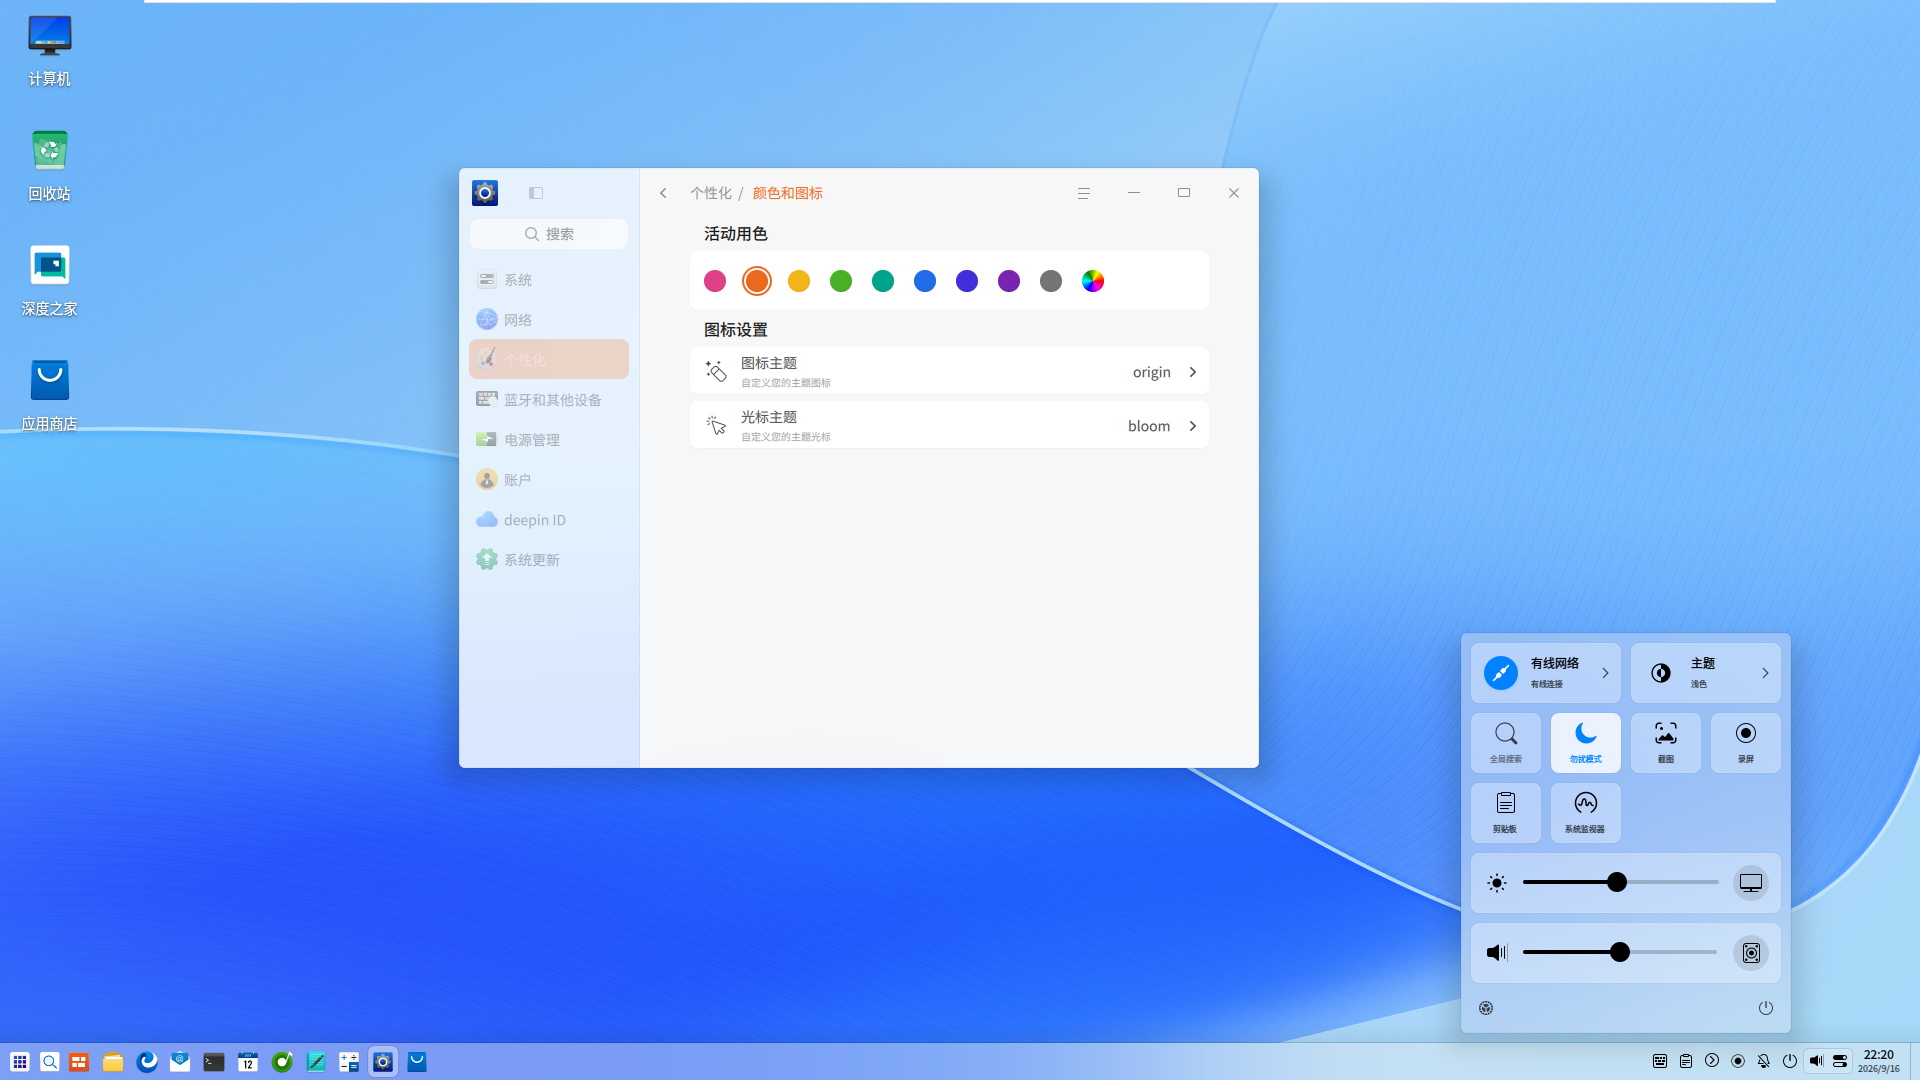The width and height of the screenshot is (1920, 1080).
Task: Open 深度之家 desktop icon
Action: coord(50,280)
